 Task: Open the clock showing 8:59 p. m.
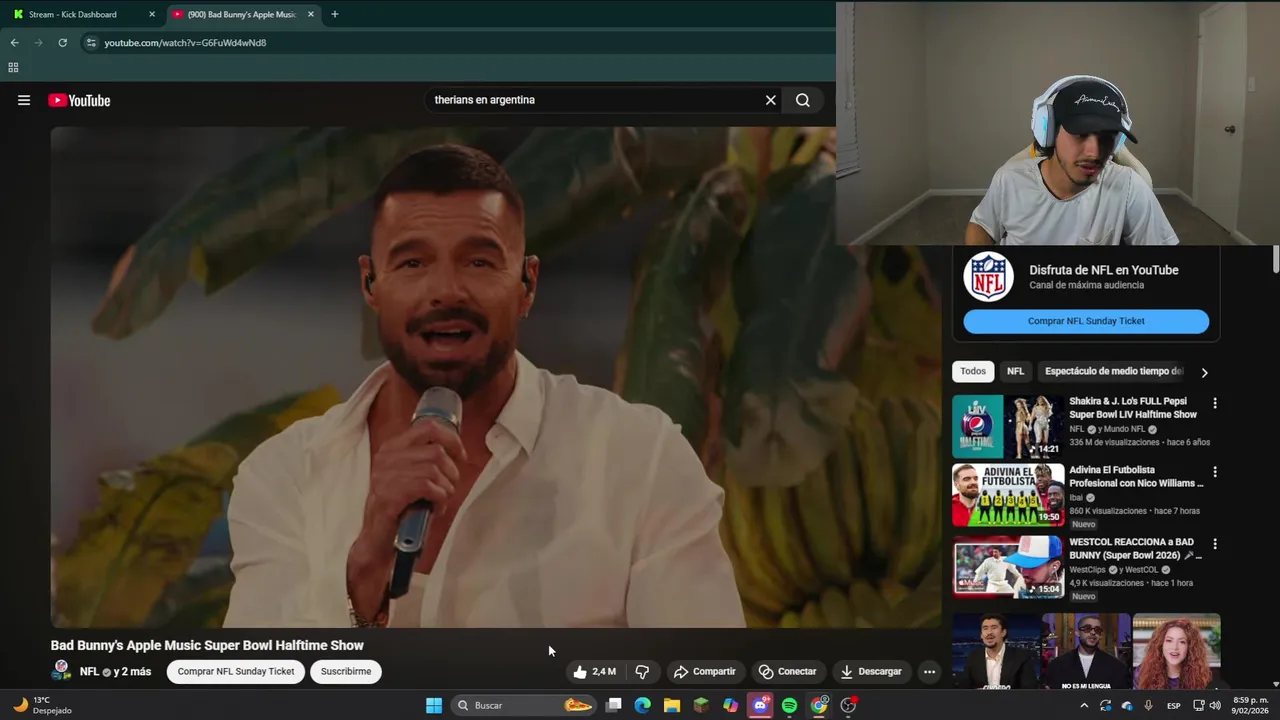1250,705
